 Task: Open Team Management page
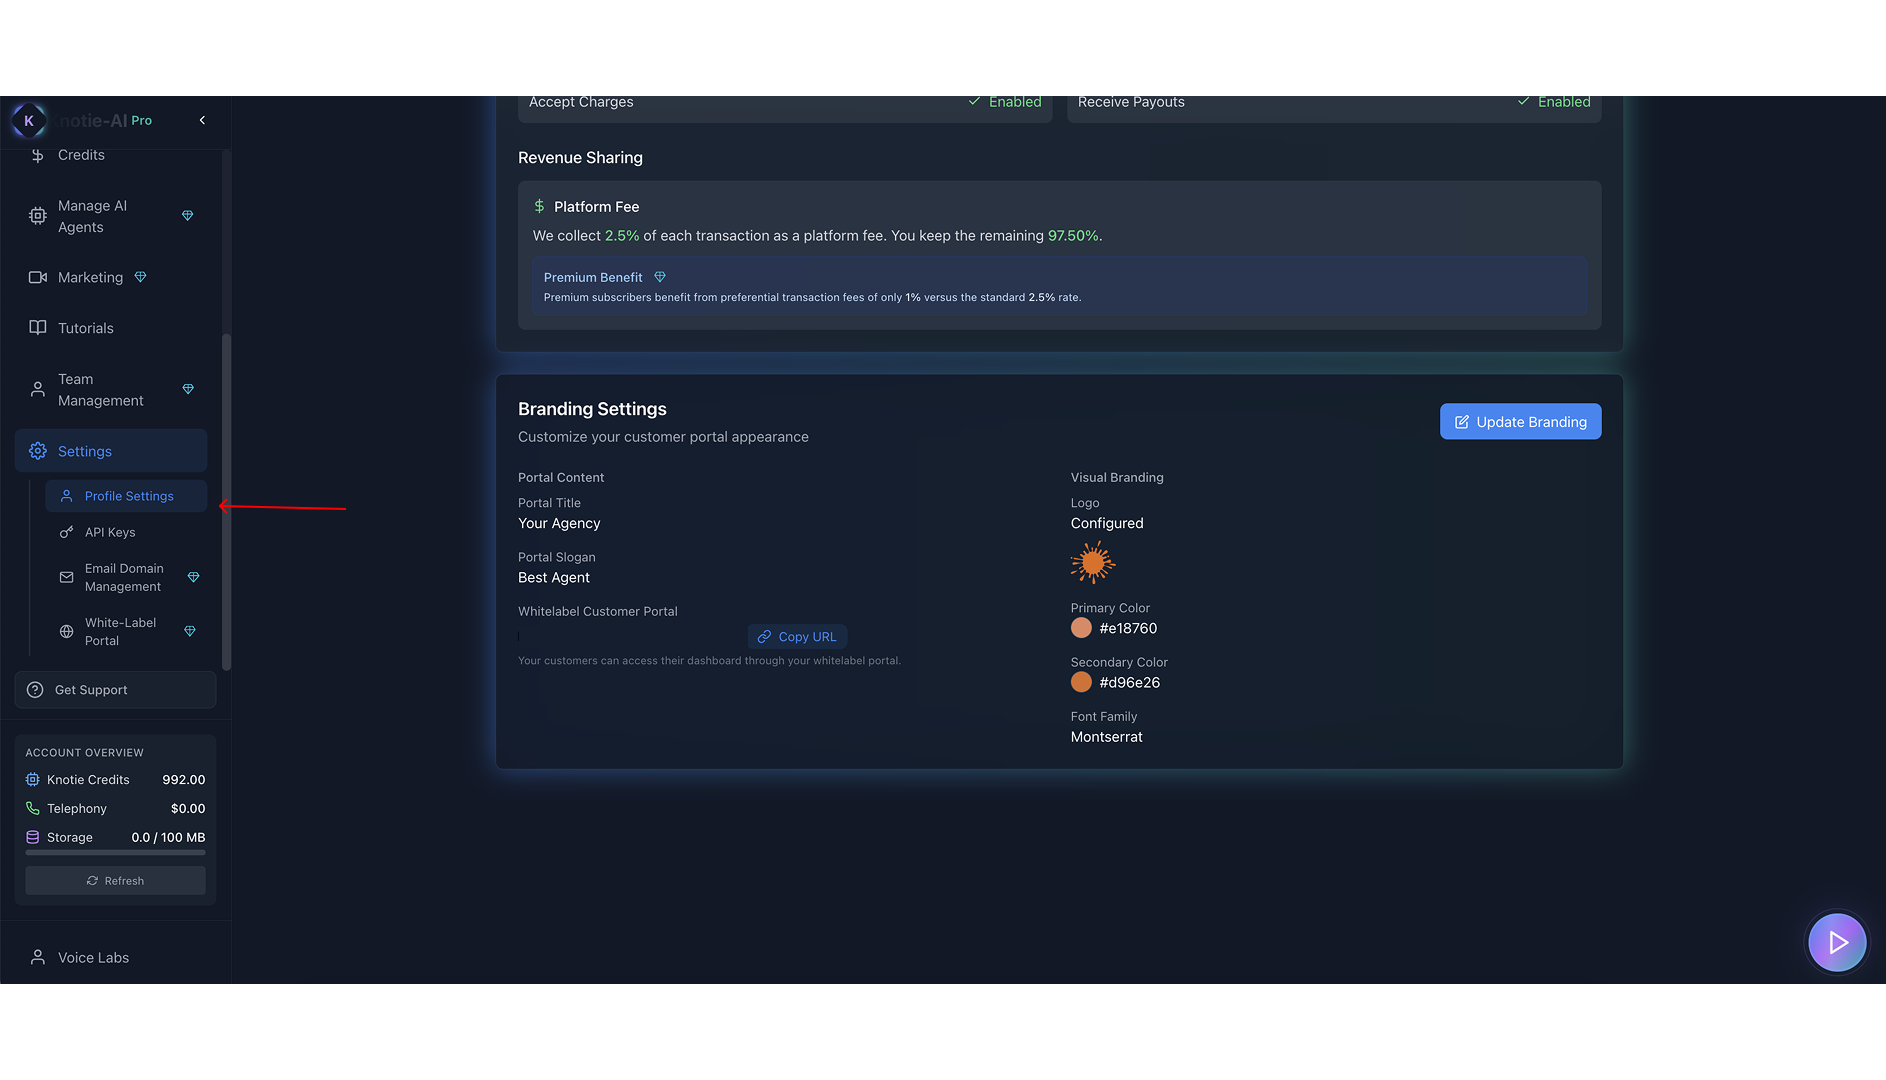pos(111,390)
